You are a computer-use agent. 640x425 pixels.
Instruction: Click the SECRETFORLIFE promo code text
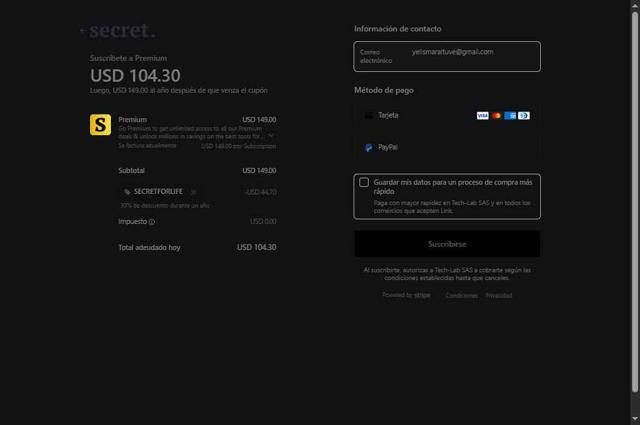158,191
